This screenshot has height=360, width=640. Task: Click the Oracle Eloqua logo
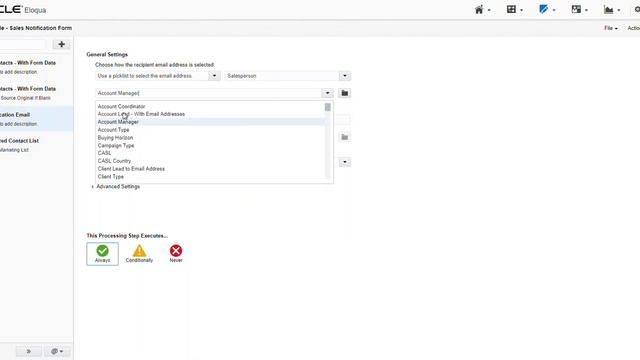tap(23, 9)
